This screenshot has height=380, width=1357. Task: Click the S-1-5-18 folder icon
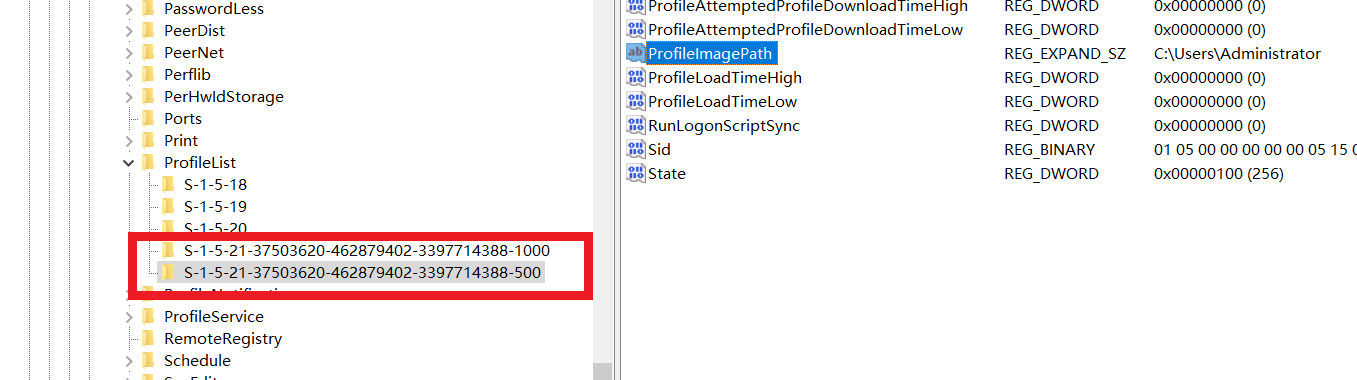168,184
